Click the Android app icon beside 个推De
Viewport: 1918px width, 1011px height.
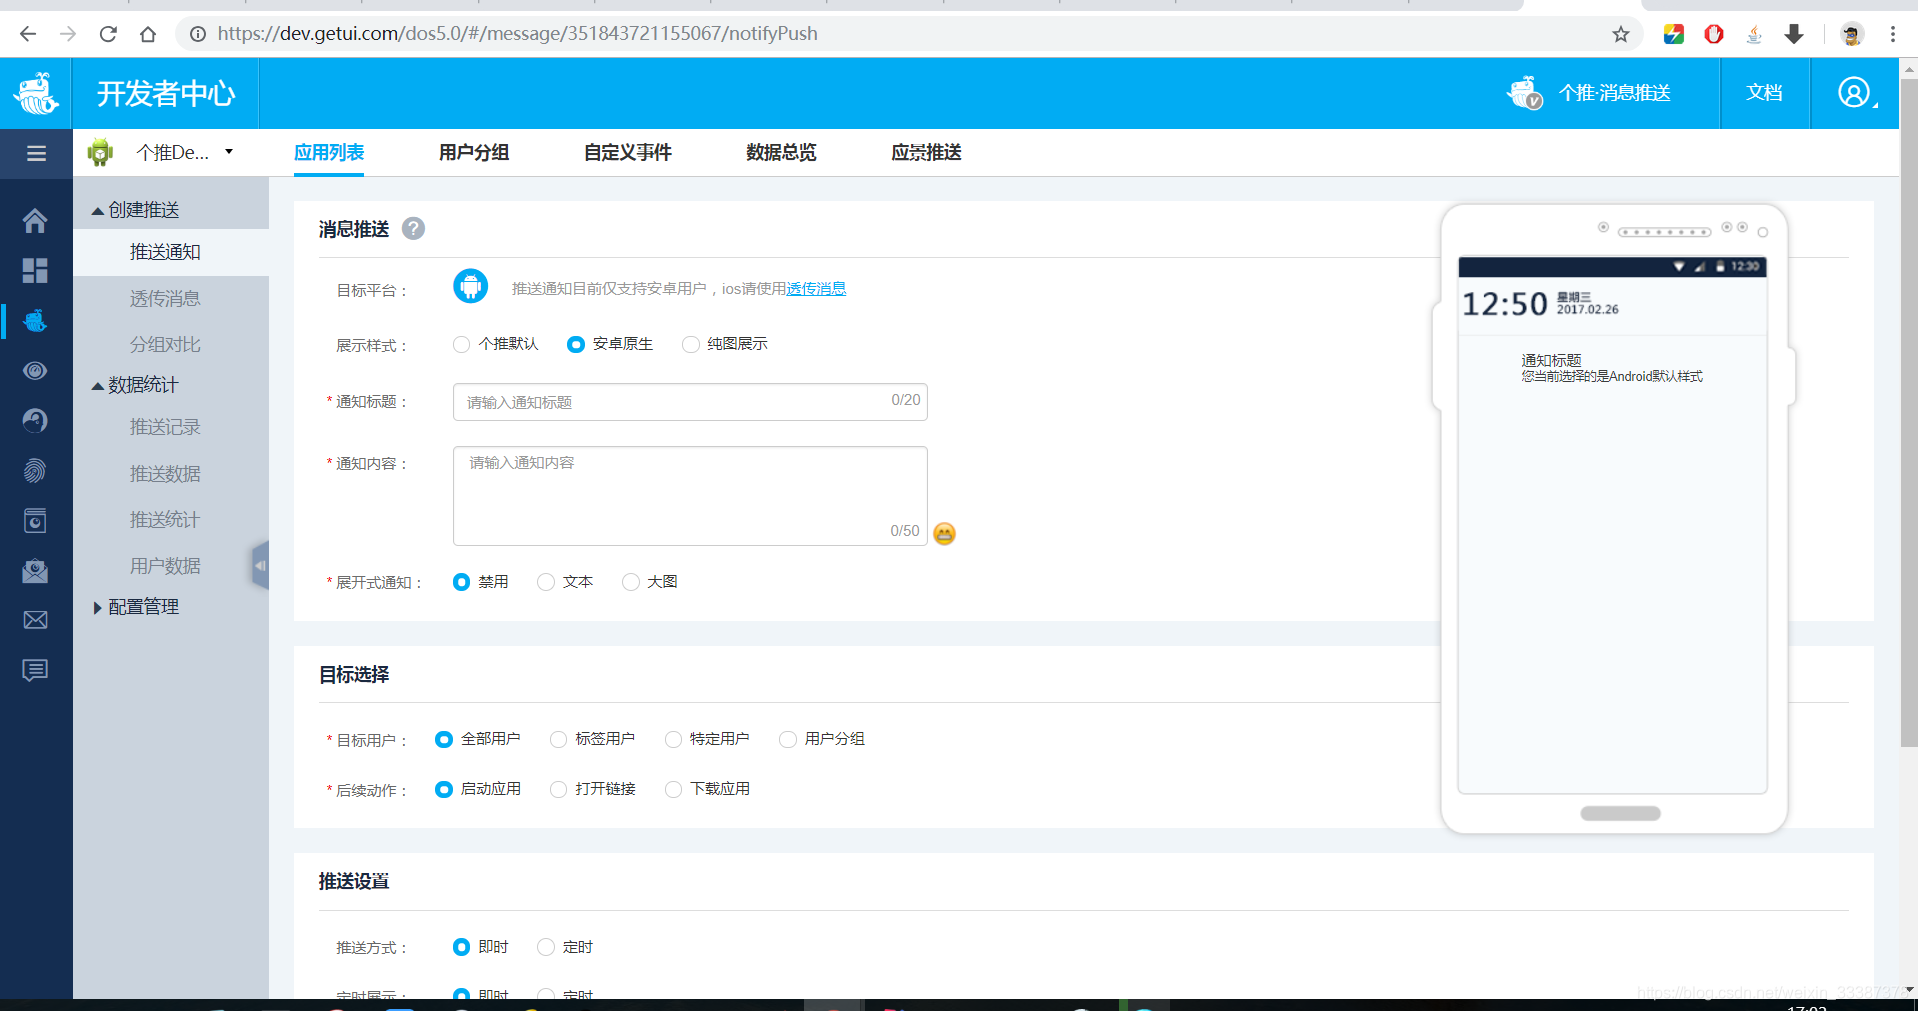tap(100, 153)
